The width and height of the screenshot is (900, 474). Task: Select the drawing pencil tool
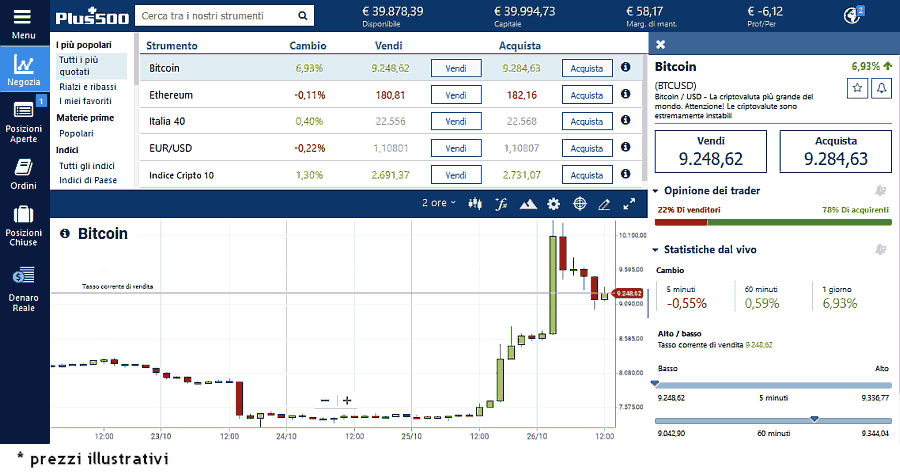pos(603,203)
